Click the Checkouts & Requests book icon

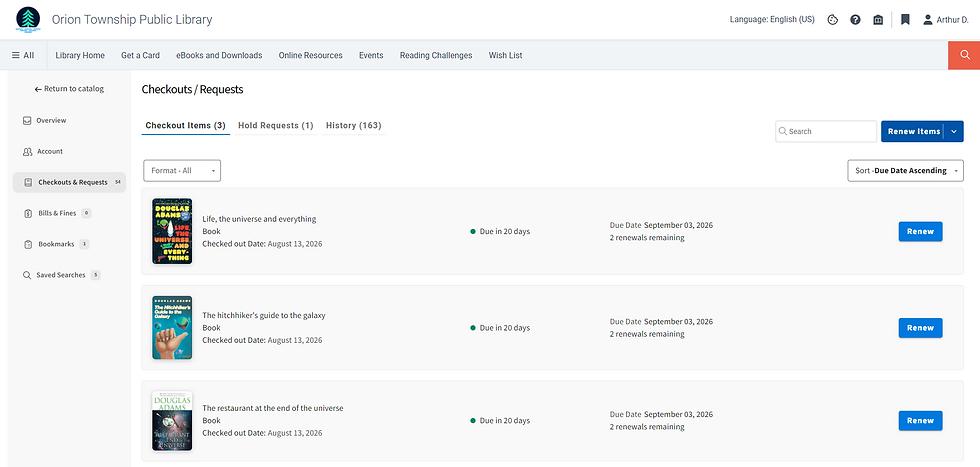click(x=28, y=183)
